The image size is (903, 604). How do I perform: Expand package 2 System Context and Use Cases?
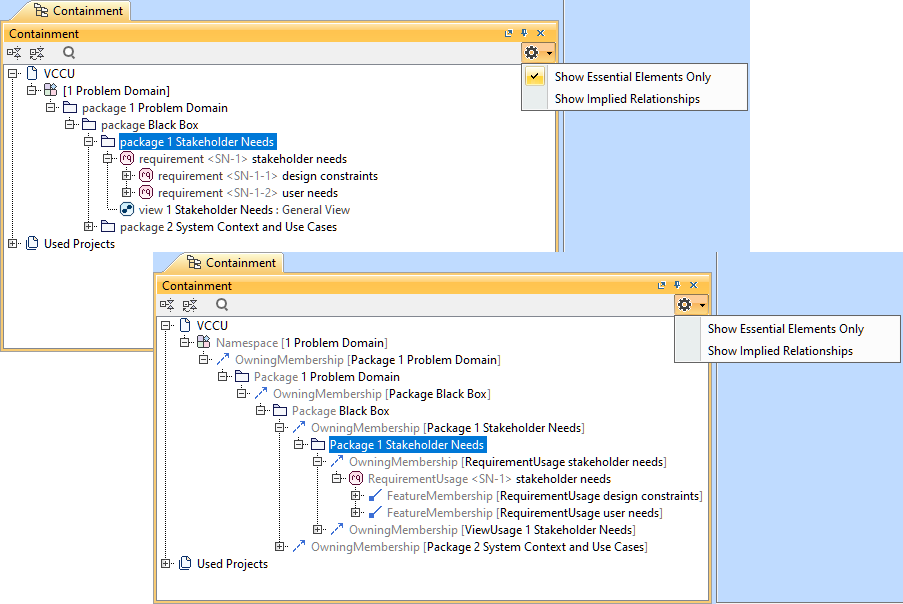point(89,227)
